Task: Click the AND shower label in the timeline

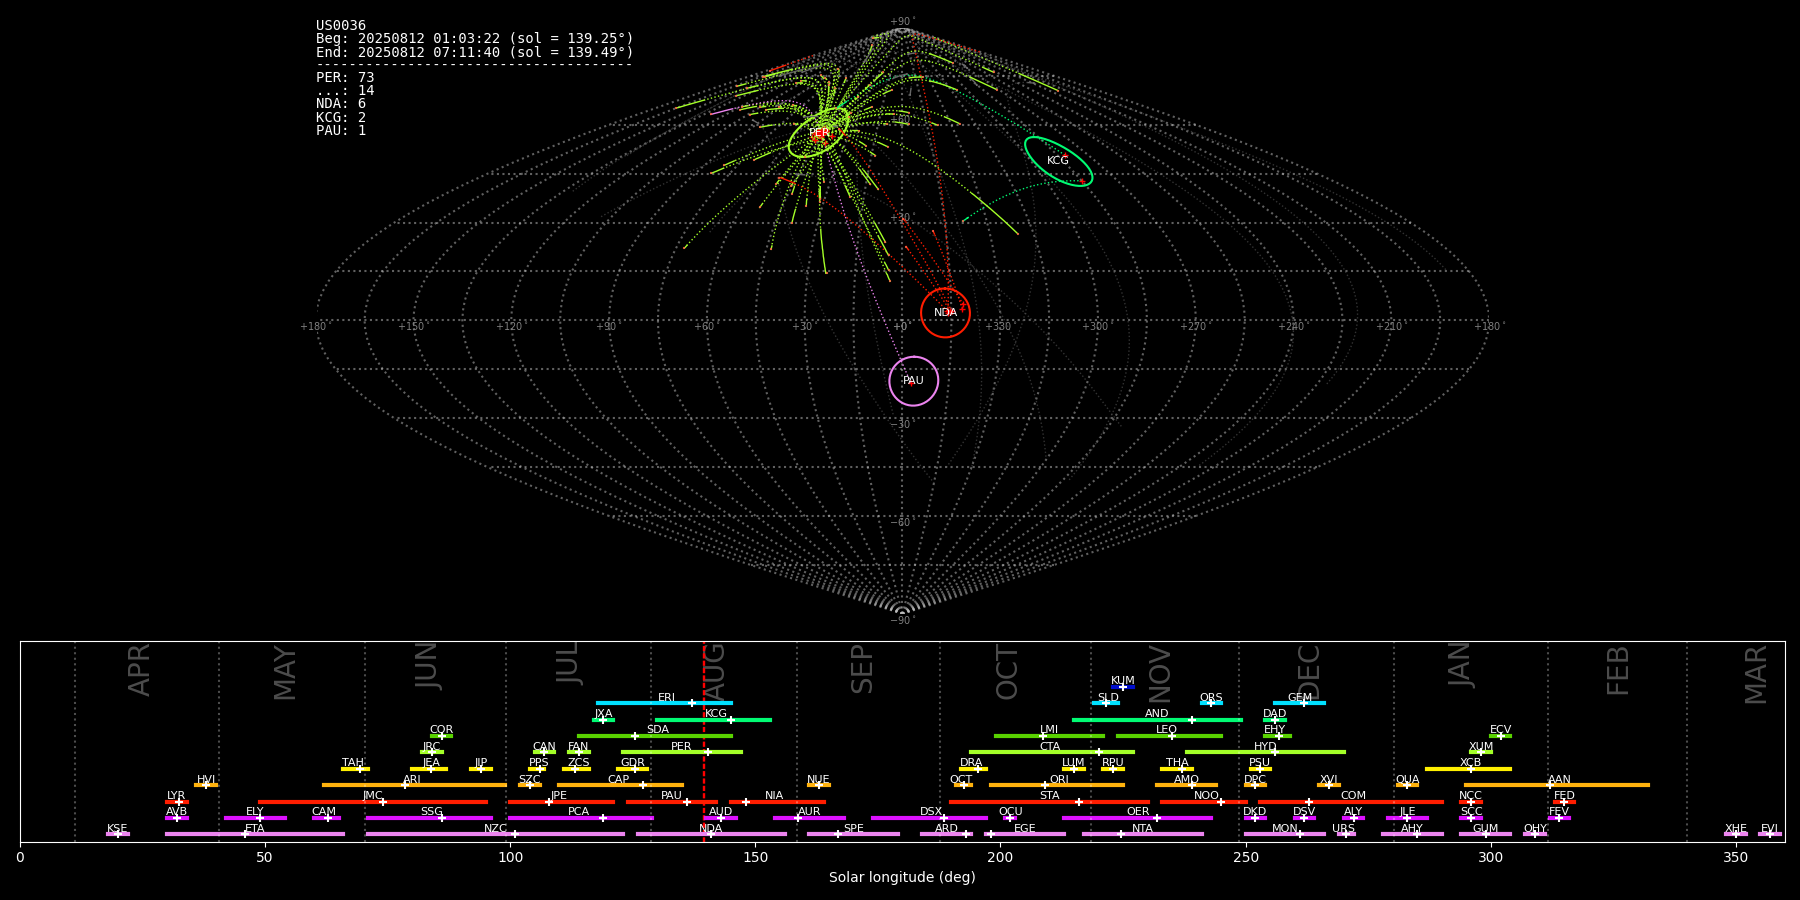Action: (1157, 714)
